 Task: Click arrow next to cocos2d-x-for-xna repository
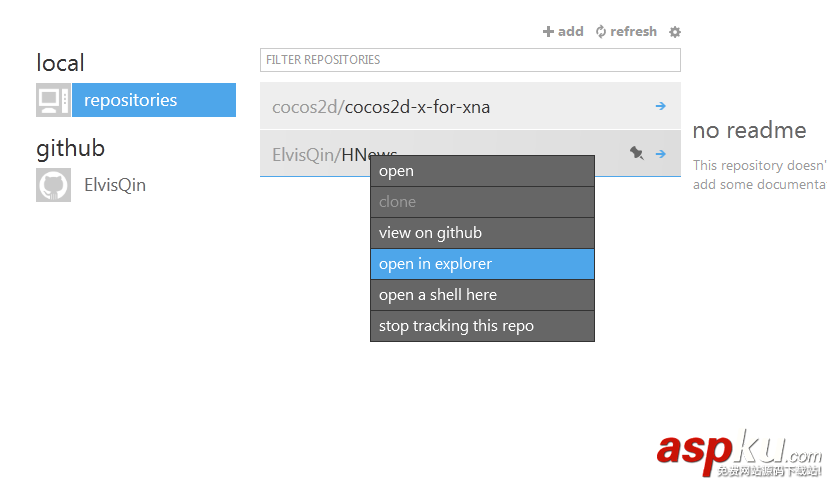click(661, 106)
